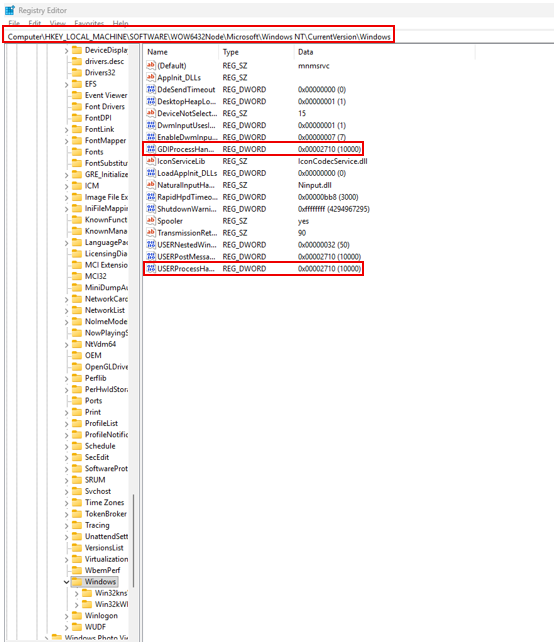Select the Font Drivers key
This screenshot has height=642, width=559.
click(105, 106)
